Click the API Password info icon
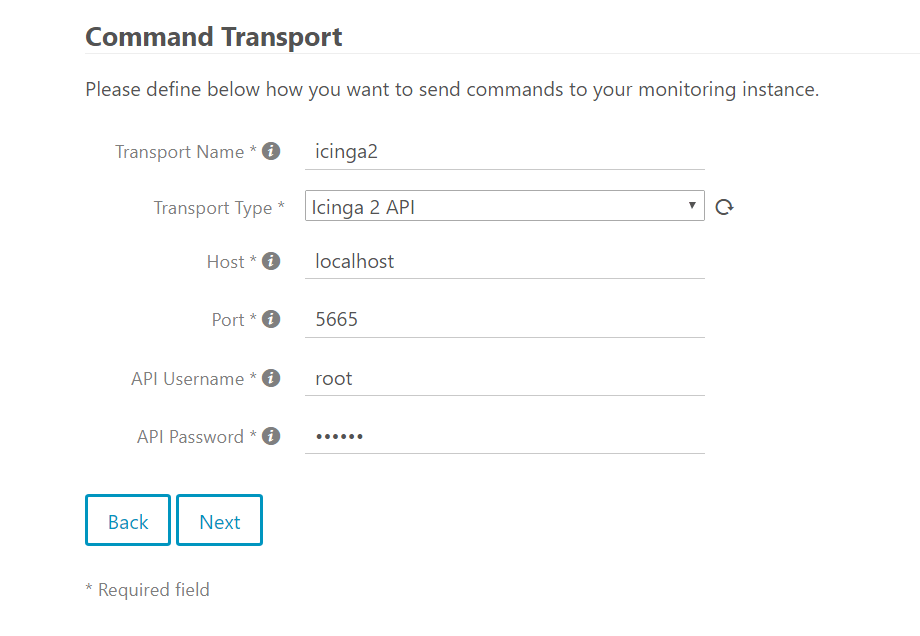The height and width of the screenshot is (636, 920). [x=271, y=436]
